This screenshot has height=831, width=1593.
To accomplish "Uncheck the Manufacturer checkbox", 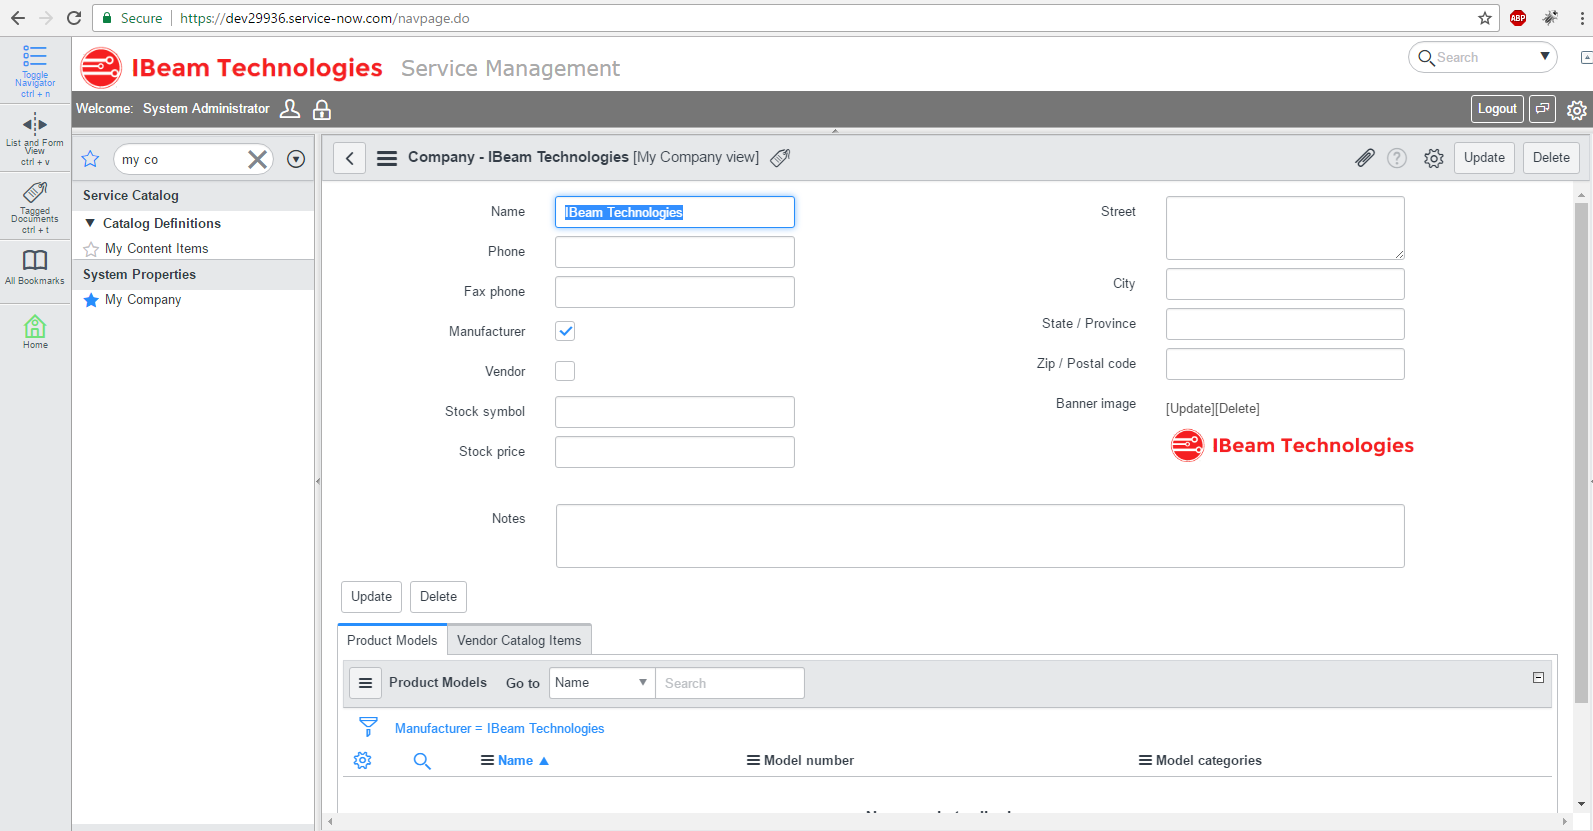I will [x=565, y=331].
